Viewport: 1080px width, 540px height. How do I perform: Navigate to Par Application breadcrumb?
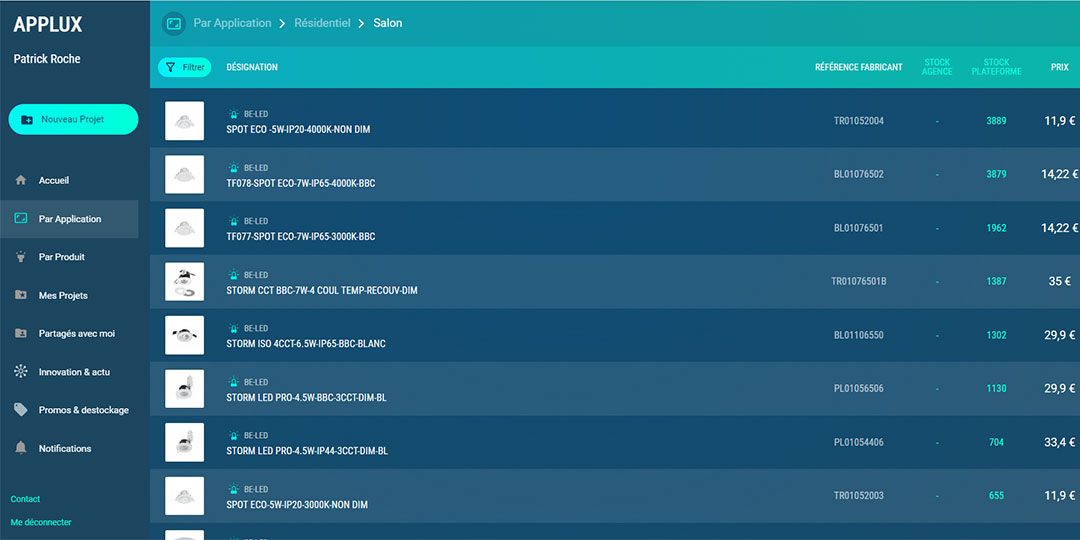232,23
